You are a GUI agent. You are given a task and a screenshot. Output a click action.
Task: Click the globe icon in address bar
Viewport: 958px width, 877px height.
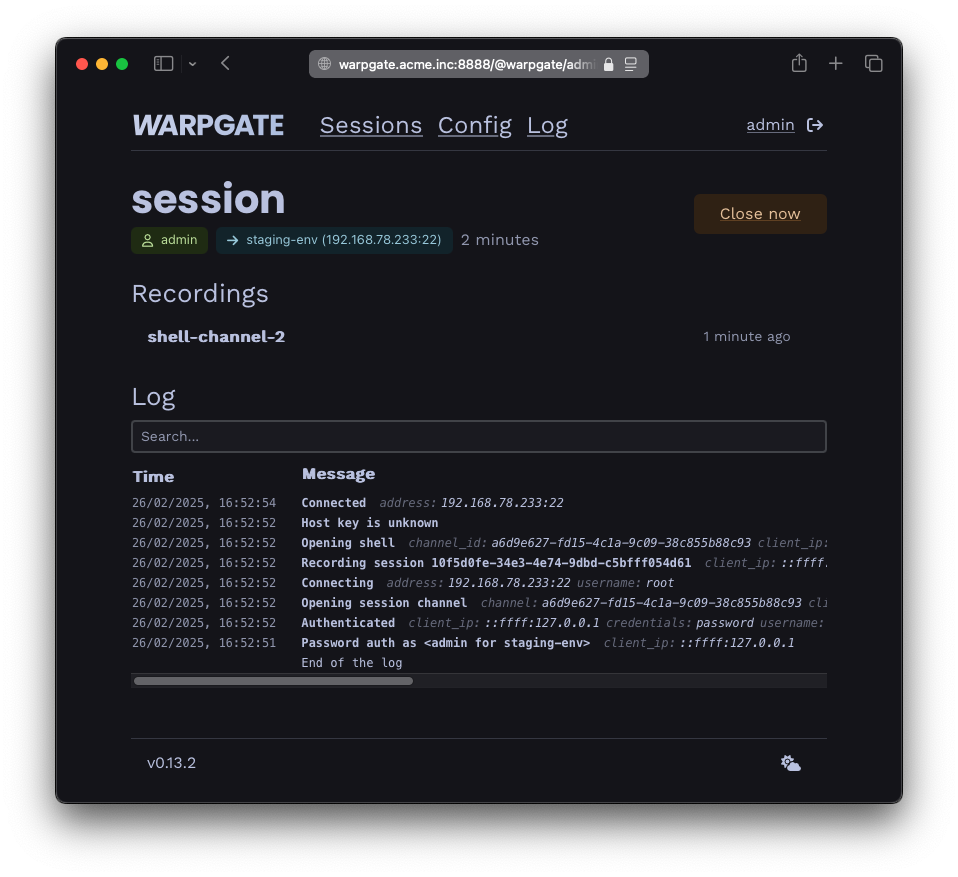tap(324, 64)
